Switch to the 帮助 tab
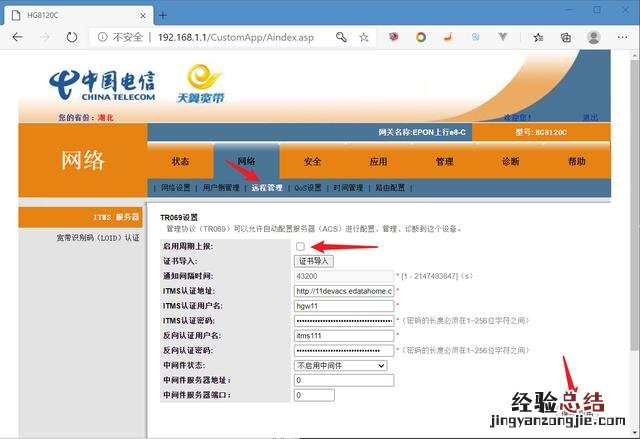The image size is (640, 439). click(x=577, y=162)
